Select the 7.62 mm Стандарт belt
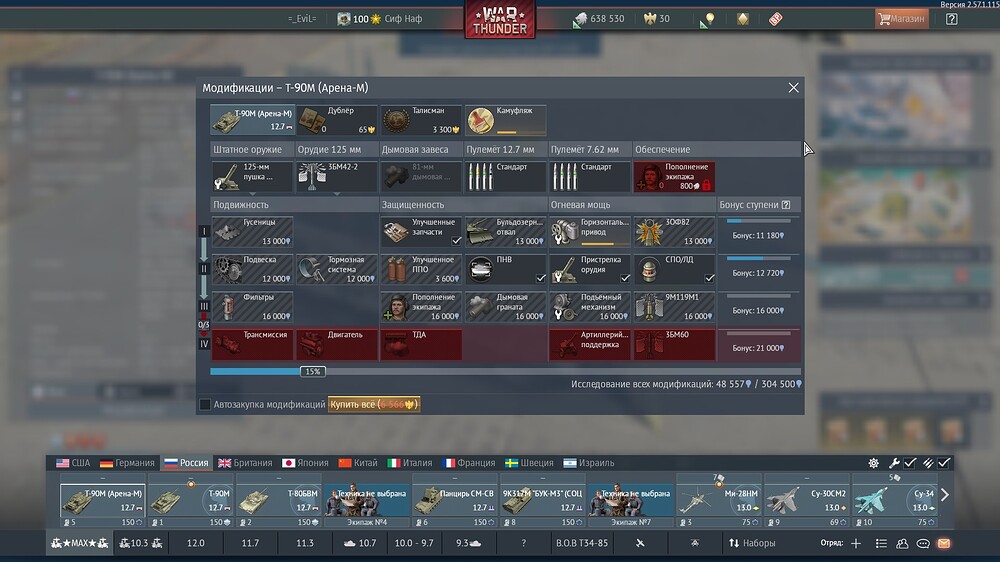Viewport: 1000px width, 562px height. 589,176
